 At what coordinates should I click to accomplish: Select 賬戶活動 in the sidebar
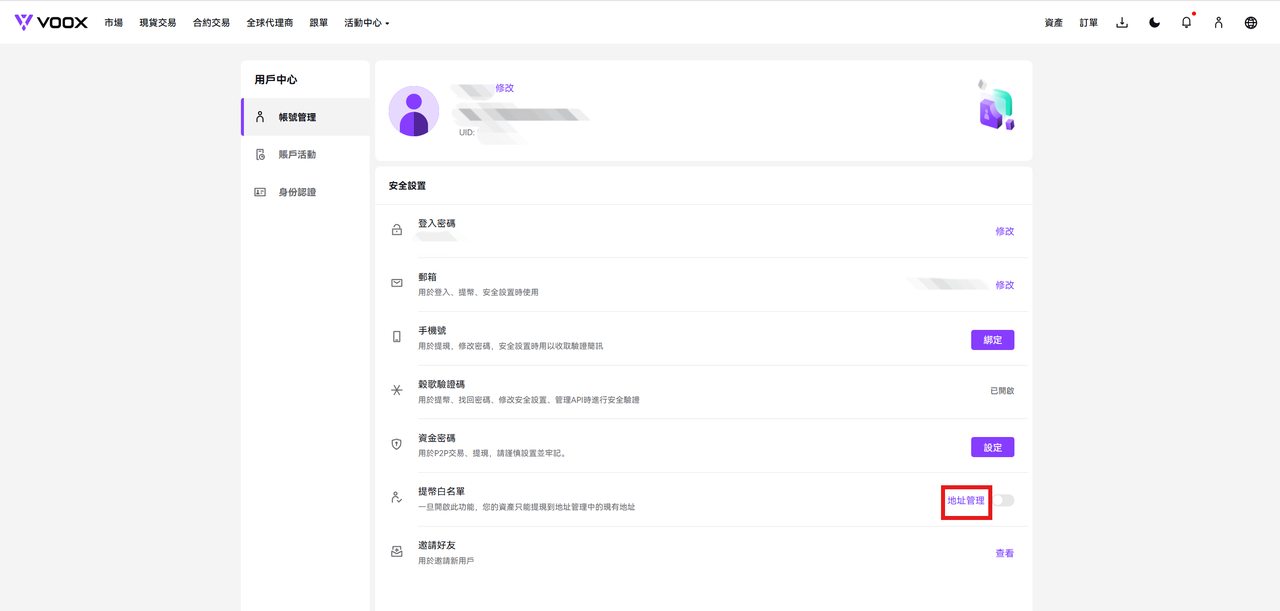305,154
